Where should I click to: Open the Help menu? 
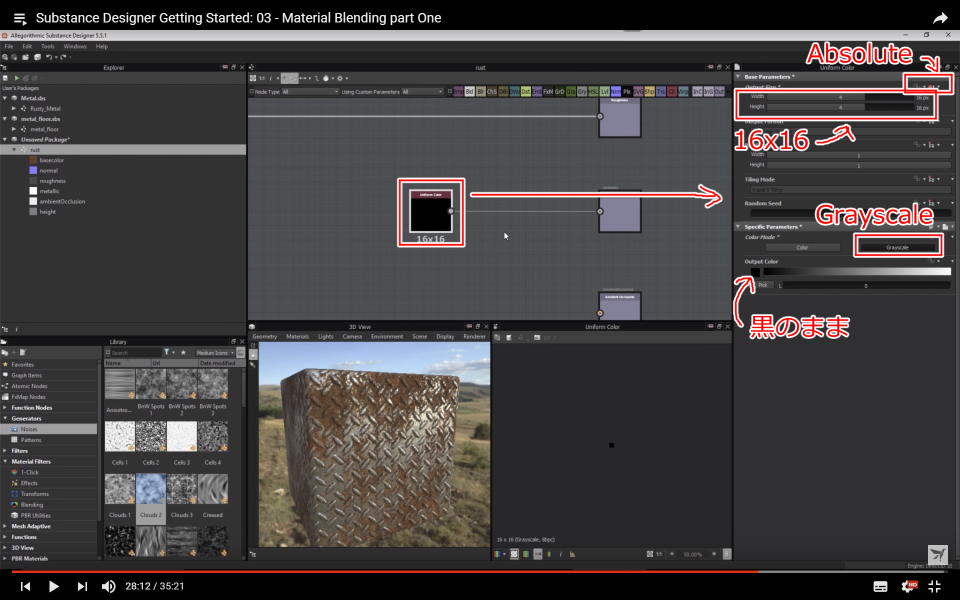(102, 47)
